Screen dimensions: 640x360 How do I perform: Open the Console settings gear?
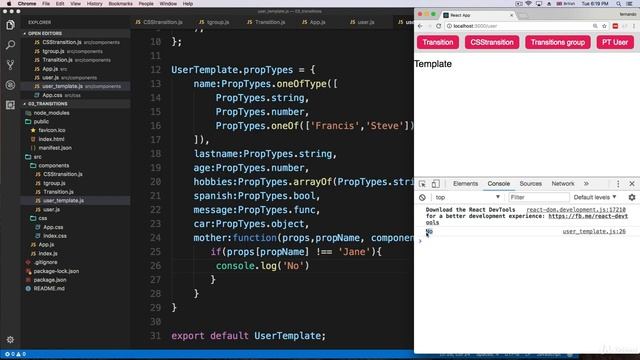pyautogui.click(x=632, y=197)
